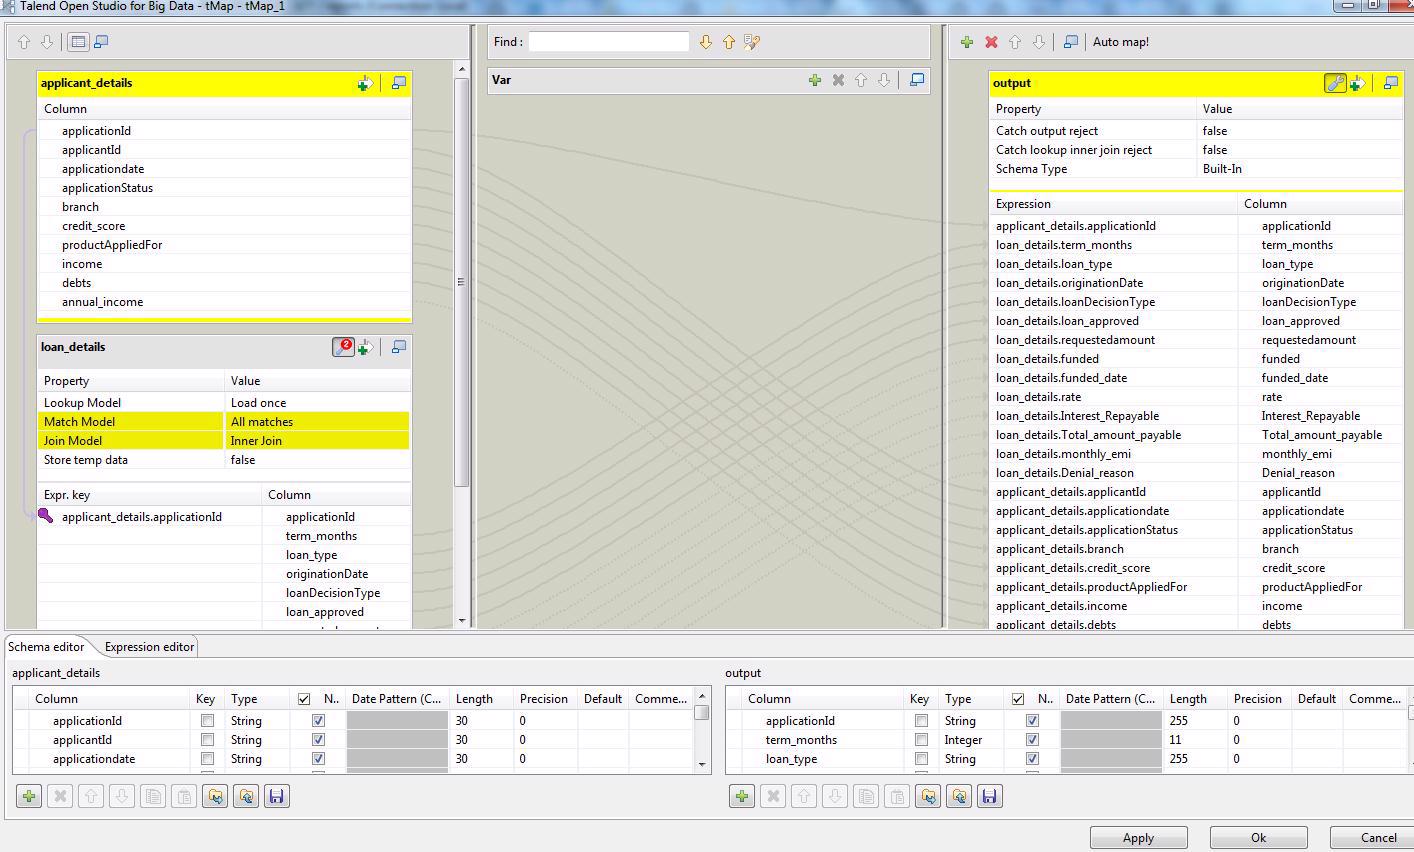Screen dimensions: 1414x852
Task: Open Lookup Model value Load once
Action: (317, 403)
